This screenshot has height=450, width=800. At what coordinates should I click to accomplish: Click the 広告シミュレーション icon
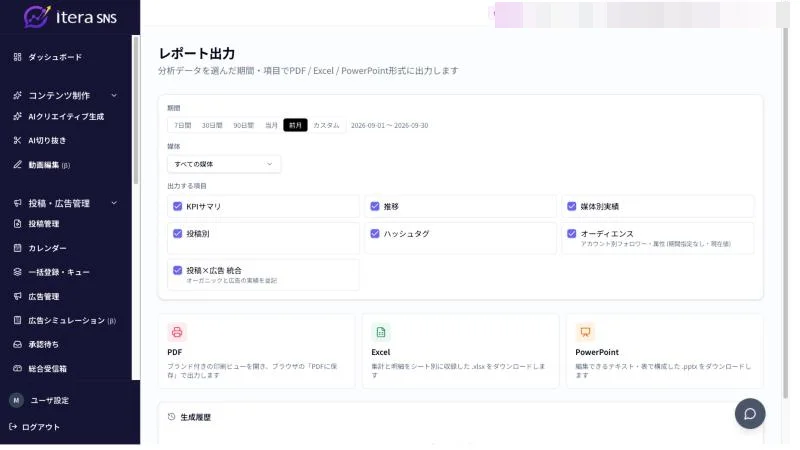[x=17, y=320]
